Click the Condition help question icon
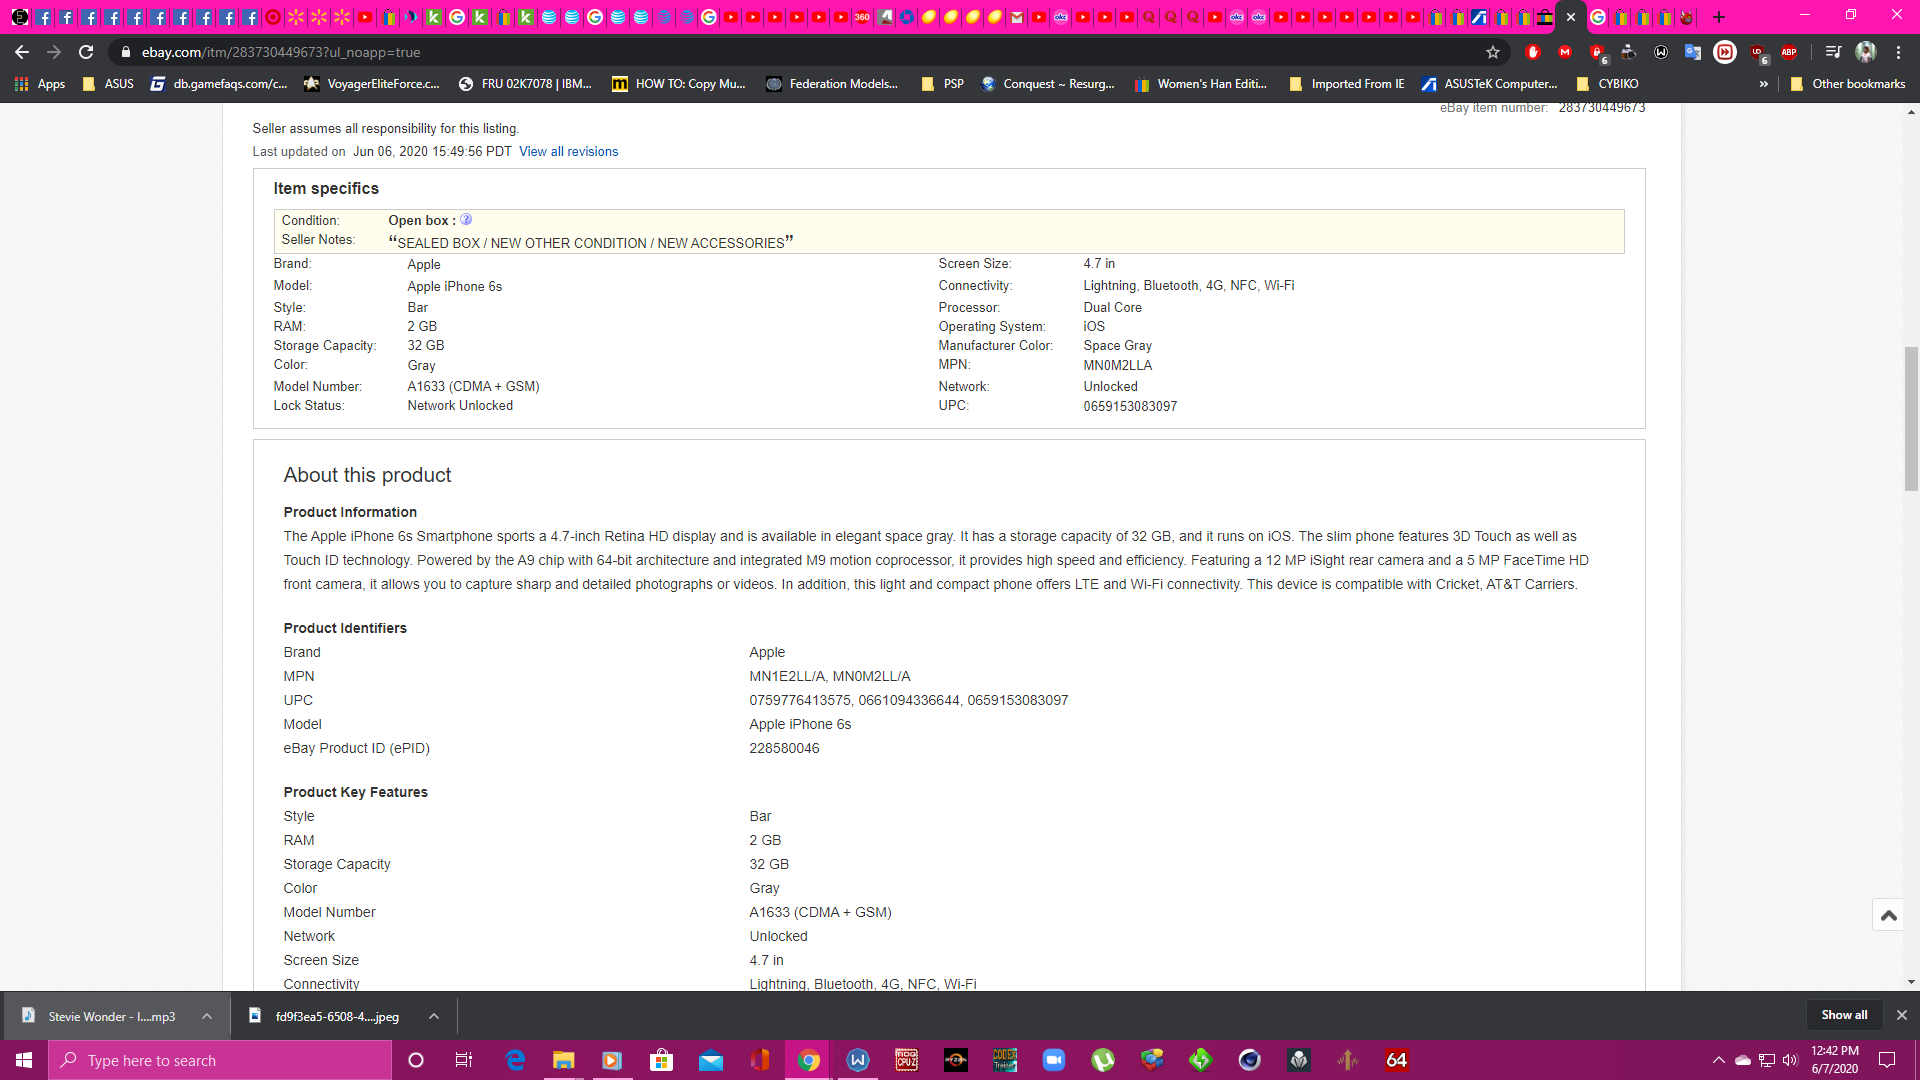This screenshot has height=1080, width=1920. click(466, 220)
